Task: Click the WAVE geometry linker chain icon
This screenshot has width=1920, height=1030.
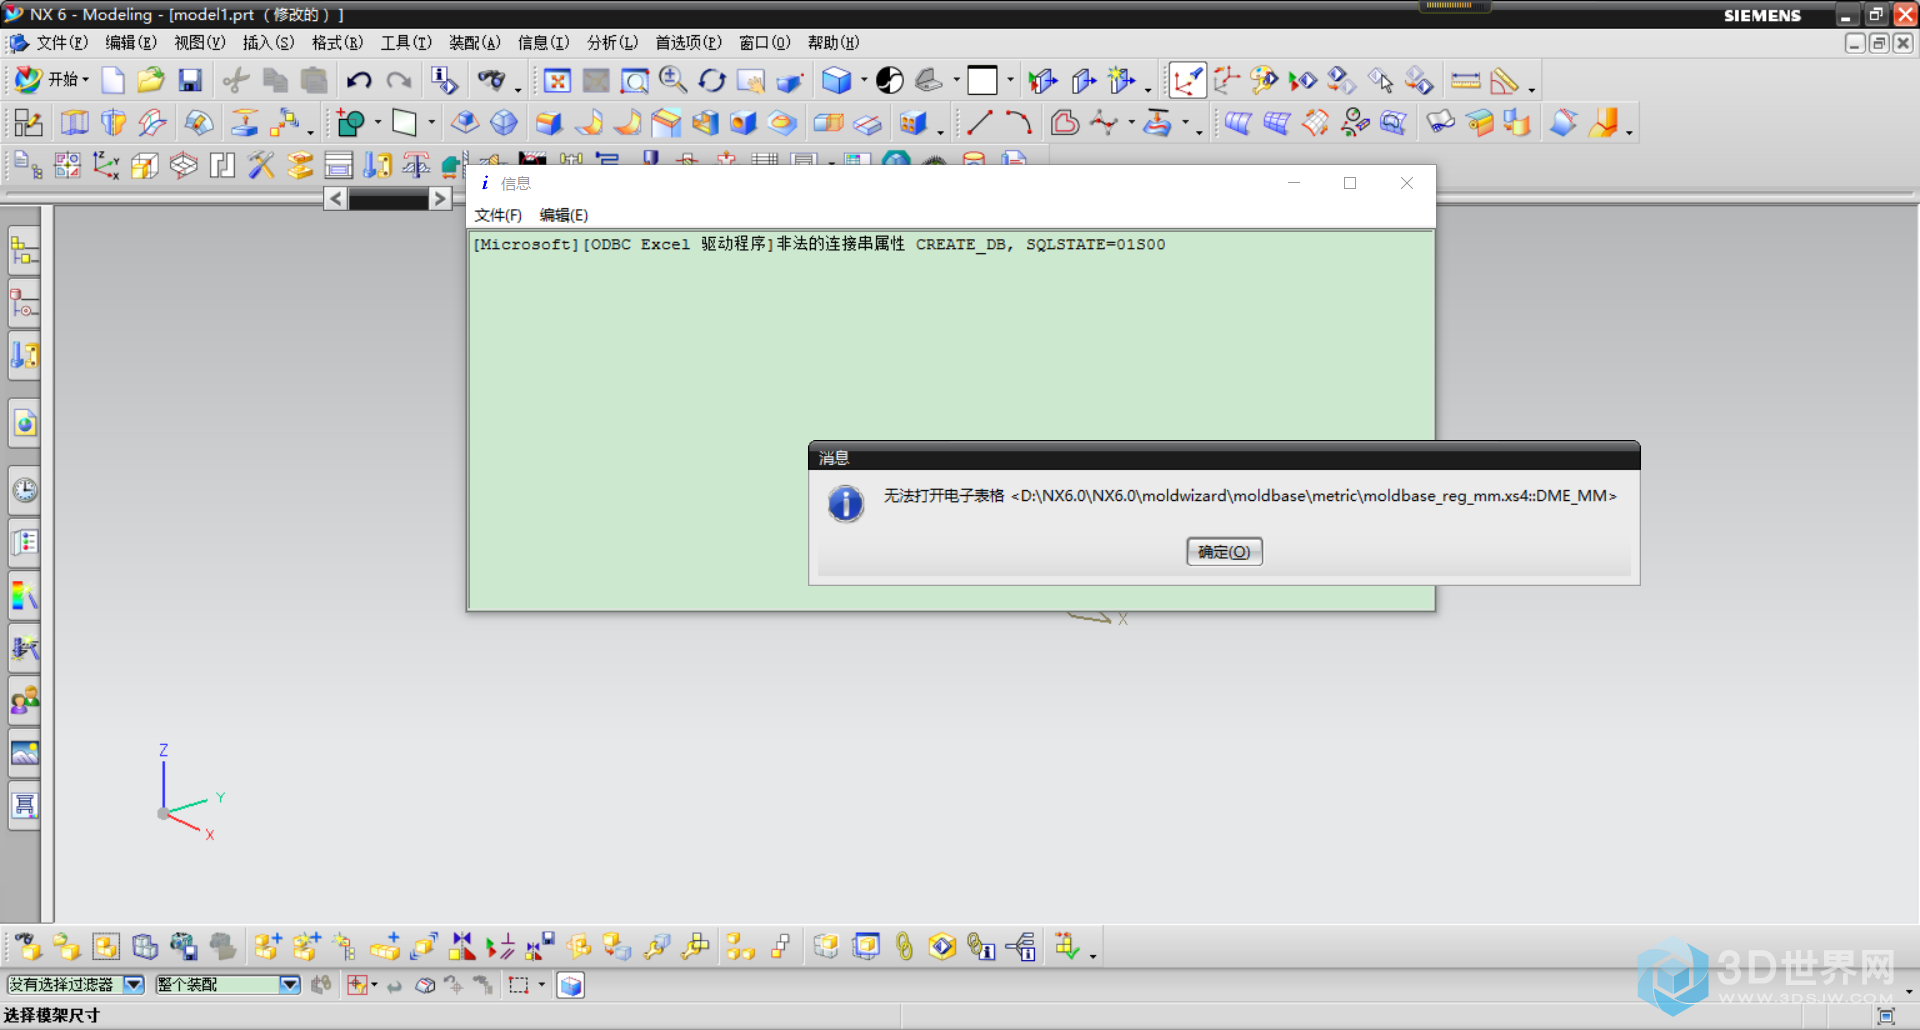Action: point(904,946)
